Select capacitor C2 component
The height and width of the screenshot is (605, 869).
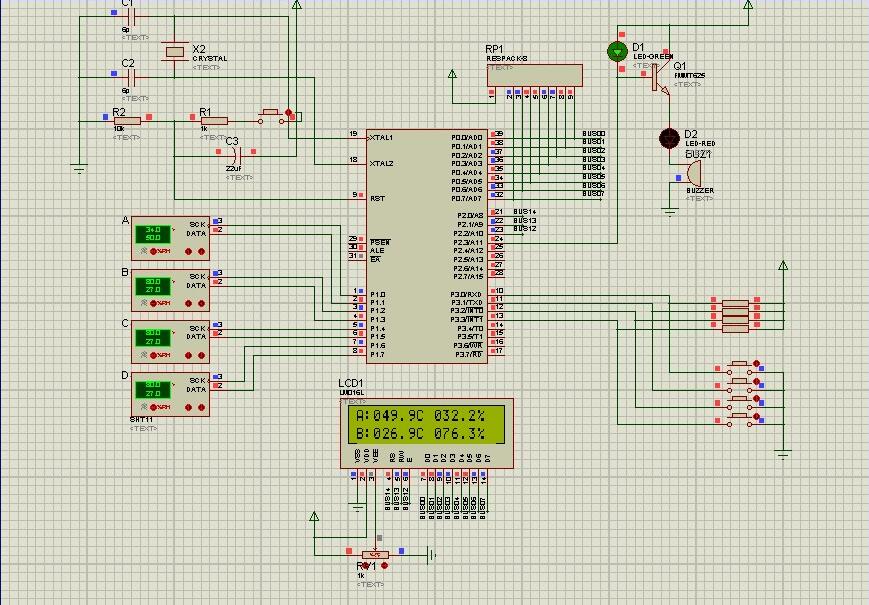click(131, 76)
